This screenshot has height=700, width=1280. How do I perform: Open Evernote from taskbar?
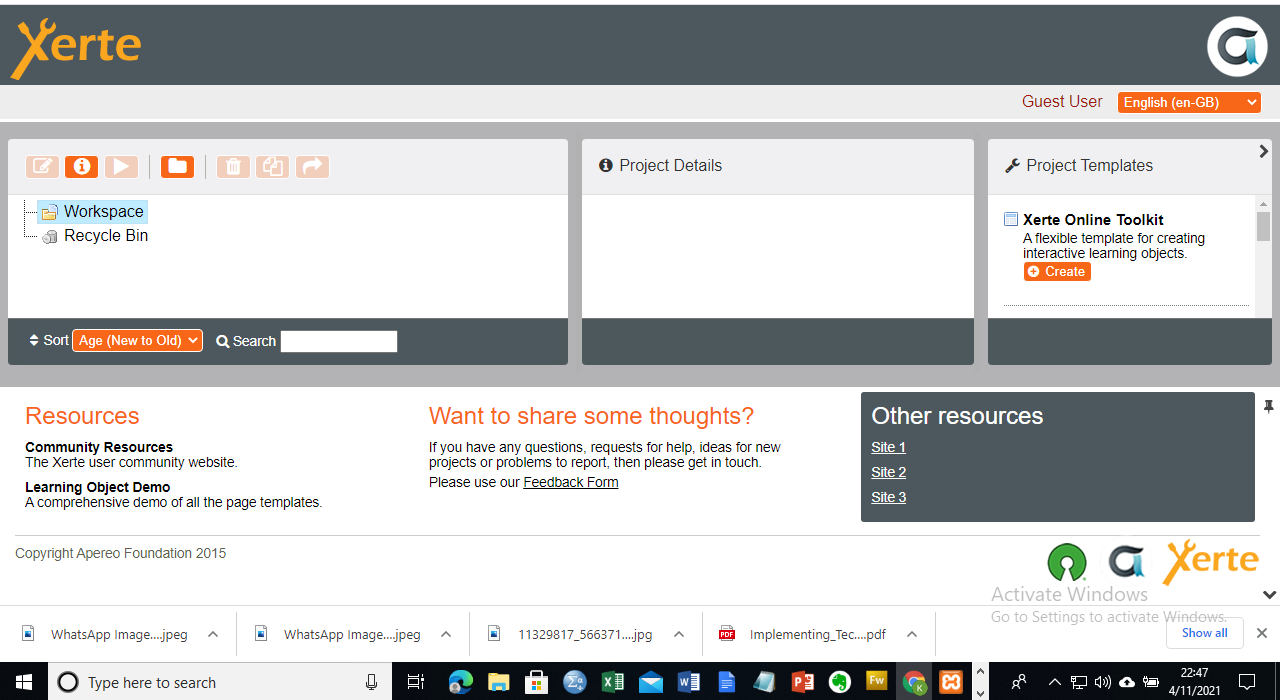[x=841, y=682]
